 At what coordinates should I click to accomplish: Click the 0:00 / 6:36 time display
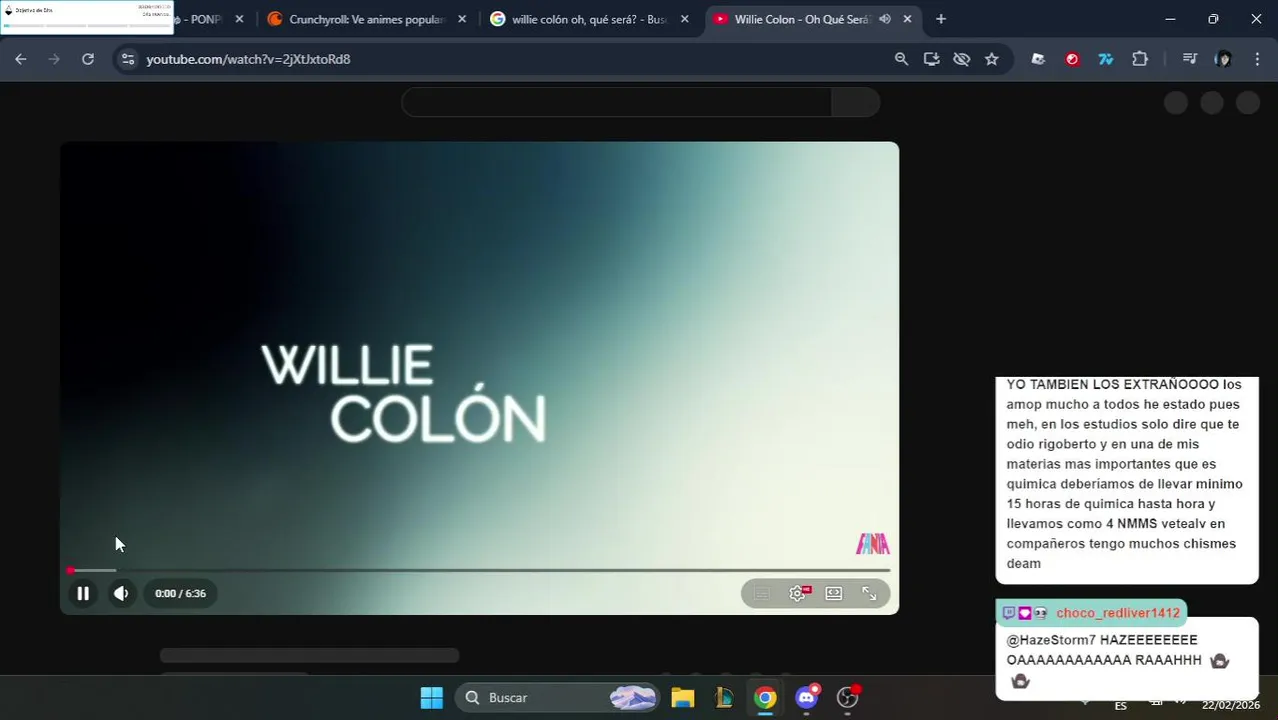pos(180,593)
